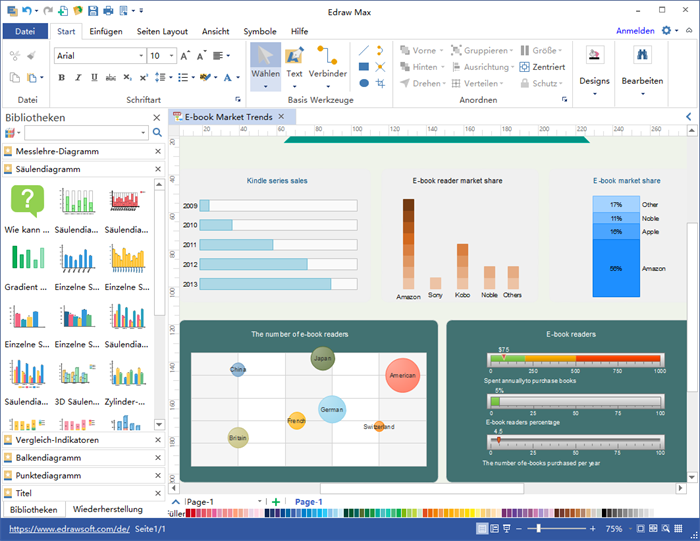Select the crop tool icon
This screenshot has width=700, height=541.
pyautogui.click(x=380, y=83)
